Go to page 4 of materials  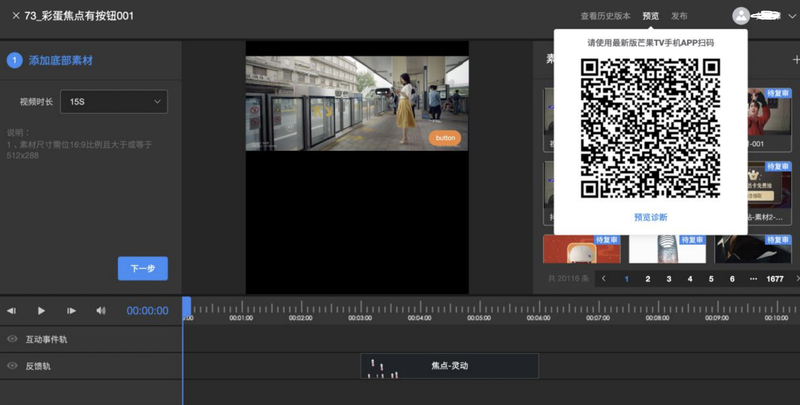click(690, 279)
